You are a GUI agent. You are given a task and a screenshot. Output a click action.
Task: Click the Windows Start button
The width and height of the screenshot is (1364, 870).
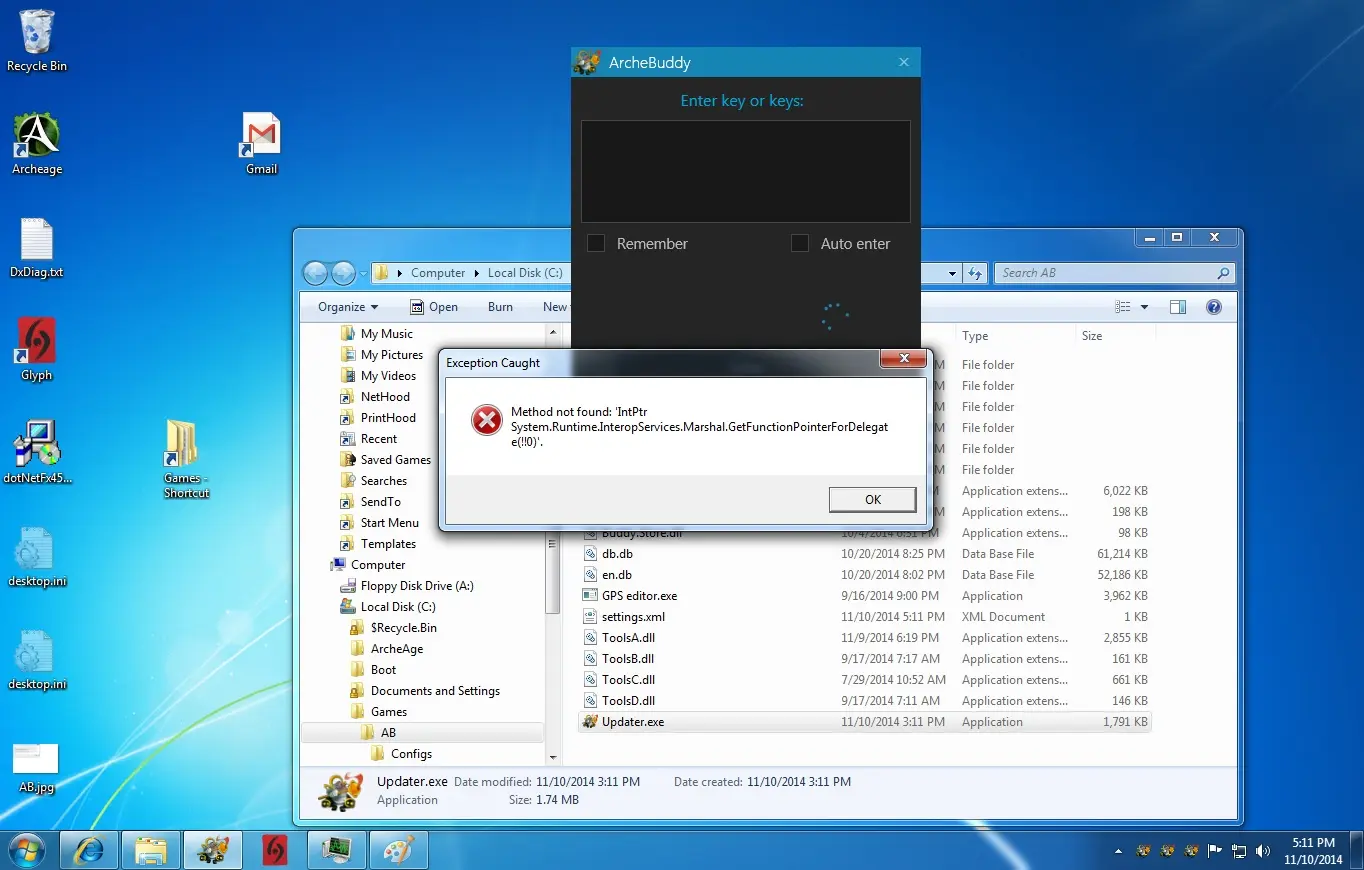pyautogui.click(x=27, y=850)
